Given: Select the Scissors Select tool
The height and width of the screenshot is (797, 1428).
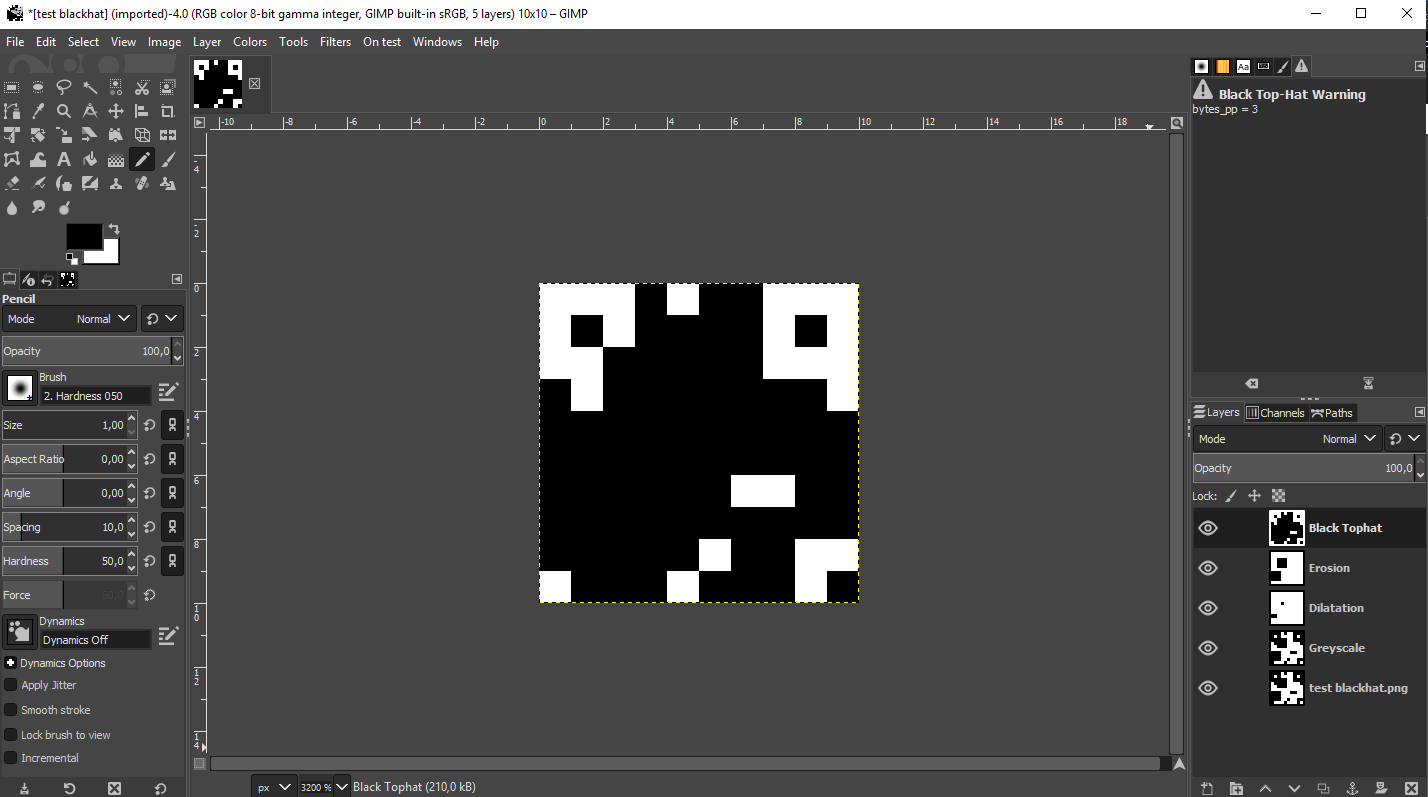Looking at the screenshot, I should coord(142,87).
